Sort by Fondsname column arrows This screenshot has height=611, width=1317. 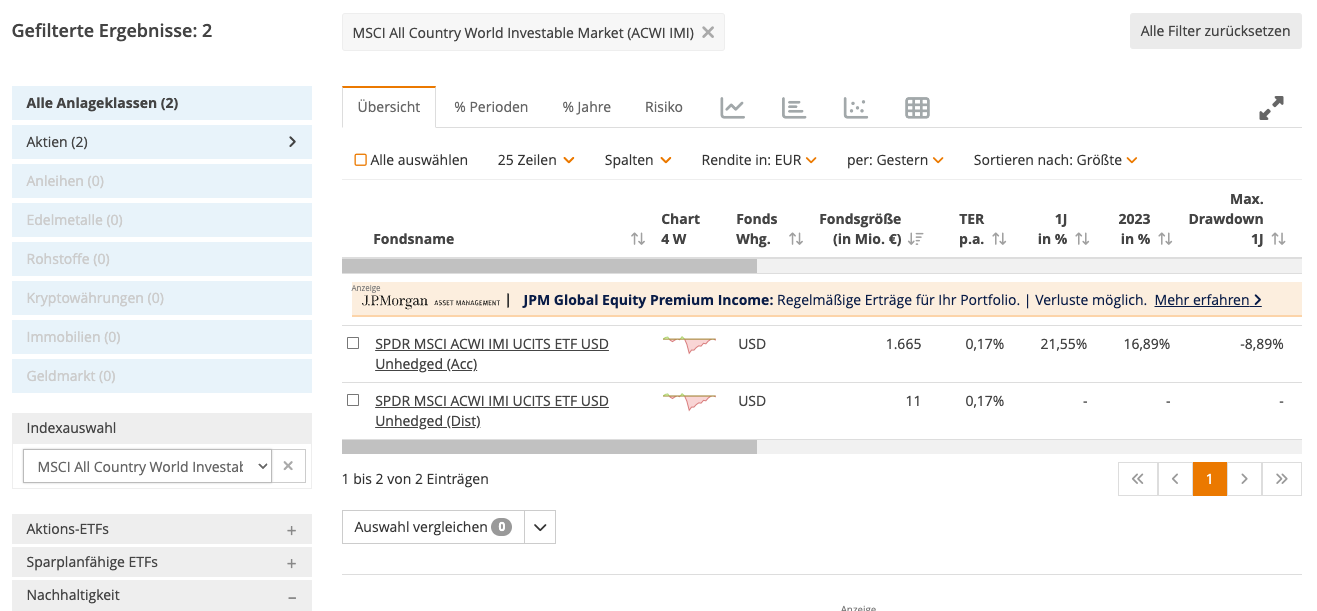(x=638, y=239)
